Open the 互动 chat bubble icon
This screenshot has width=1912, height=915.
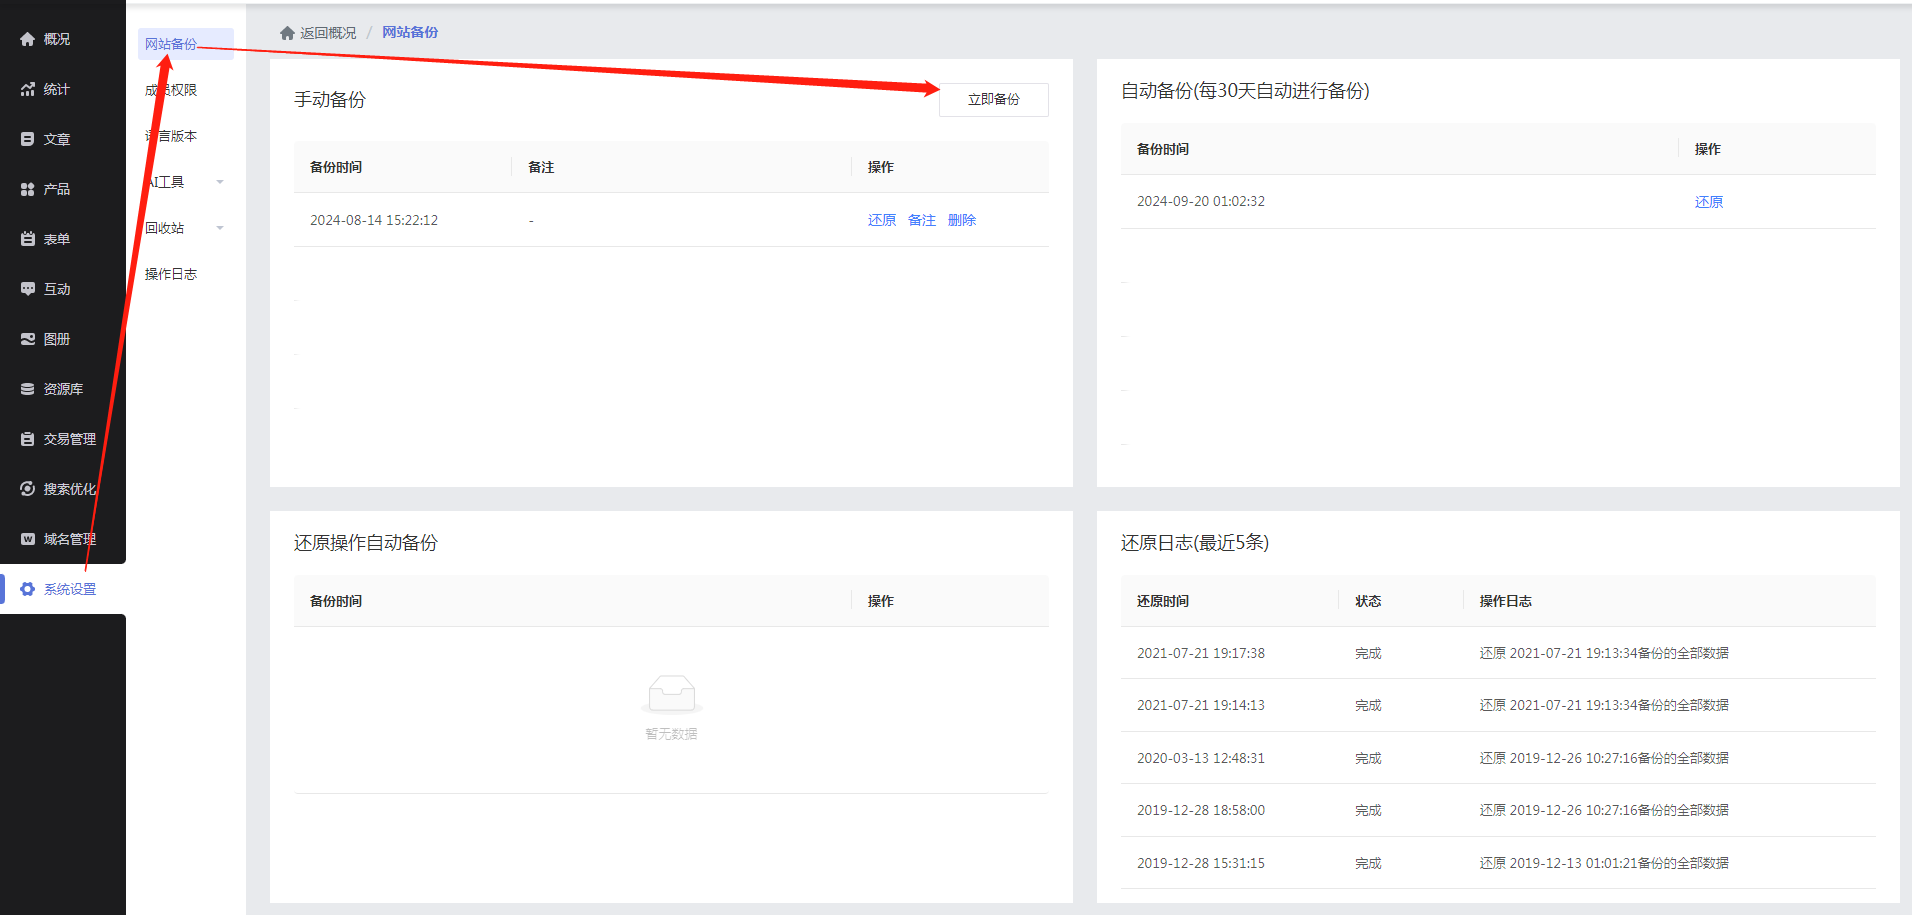coord(28,289)
